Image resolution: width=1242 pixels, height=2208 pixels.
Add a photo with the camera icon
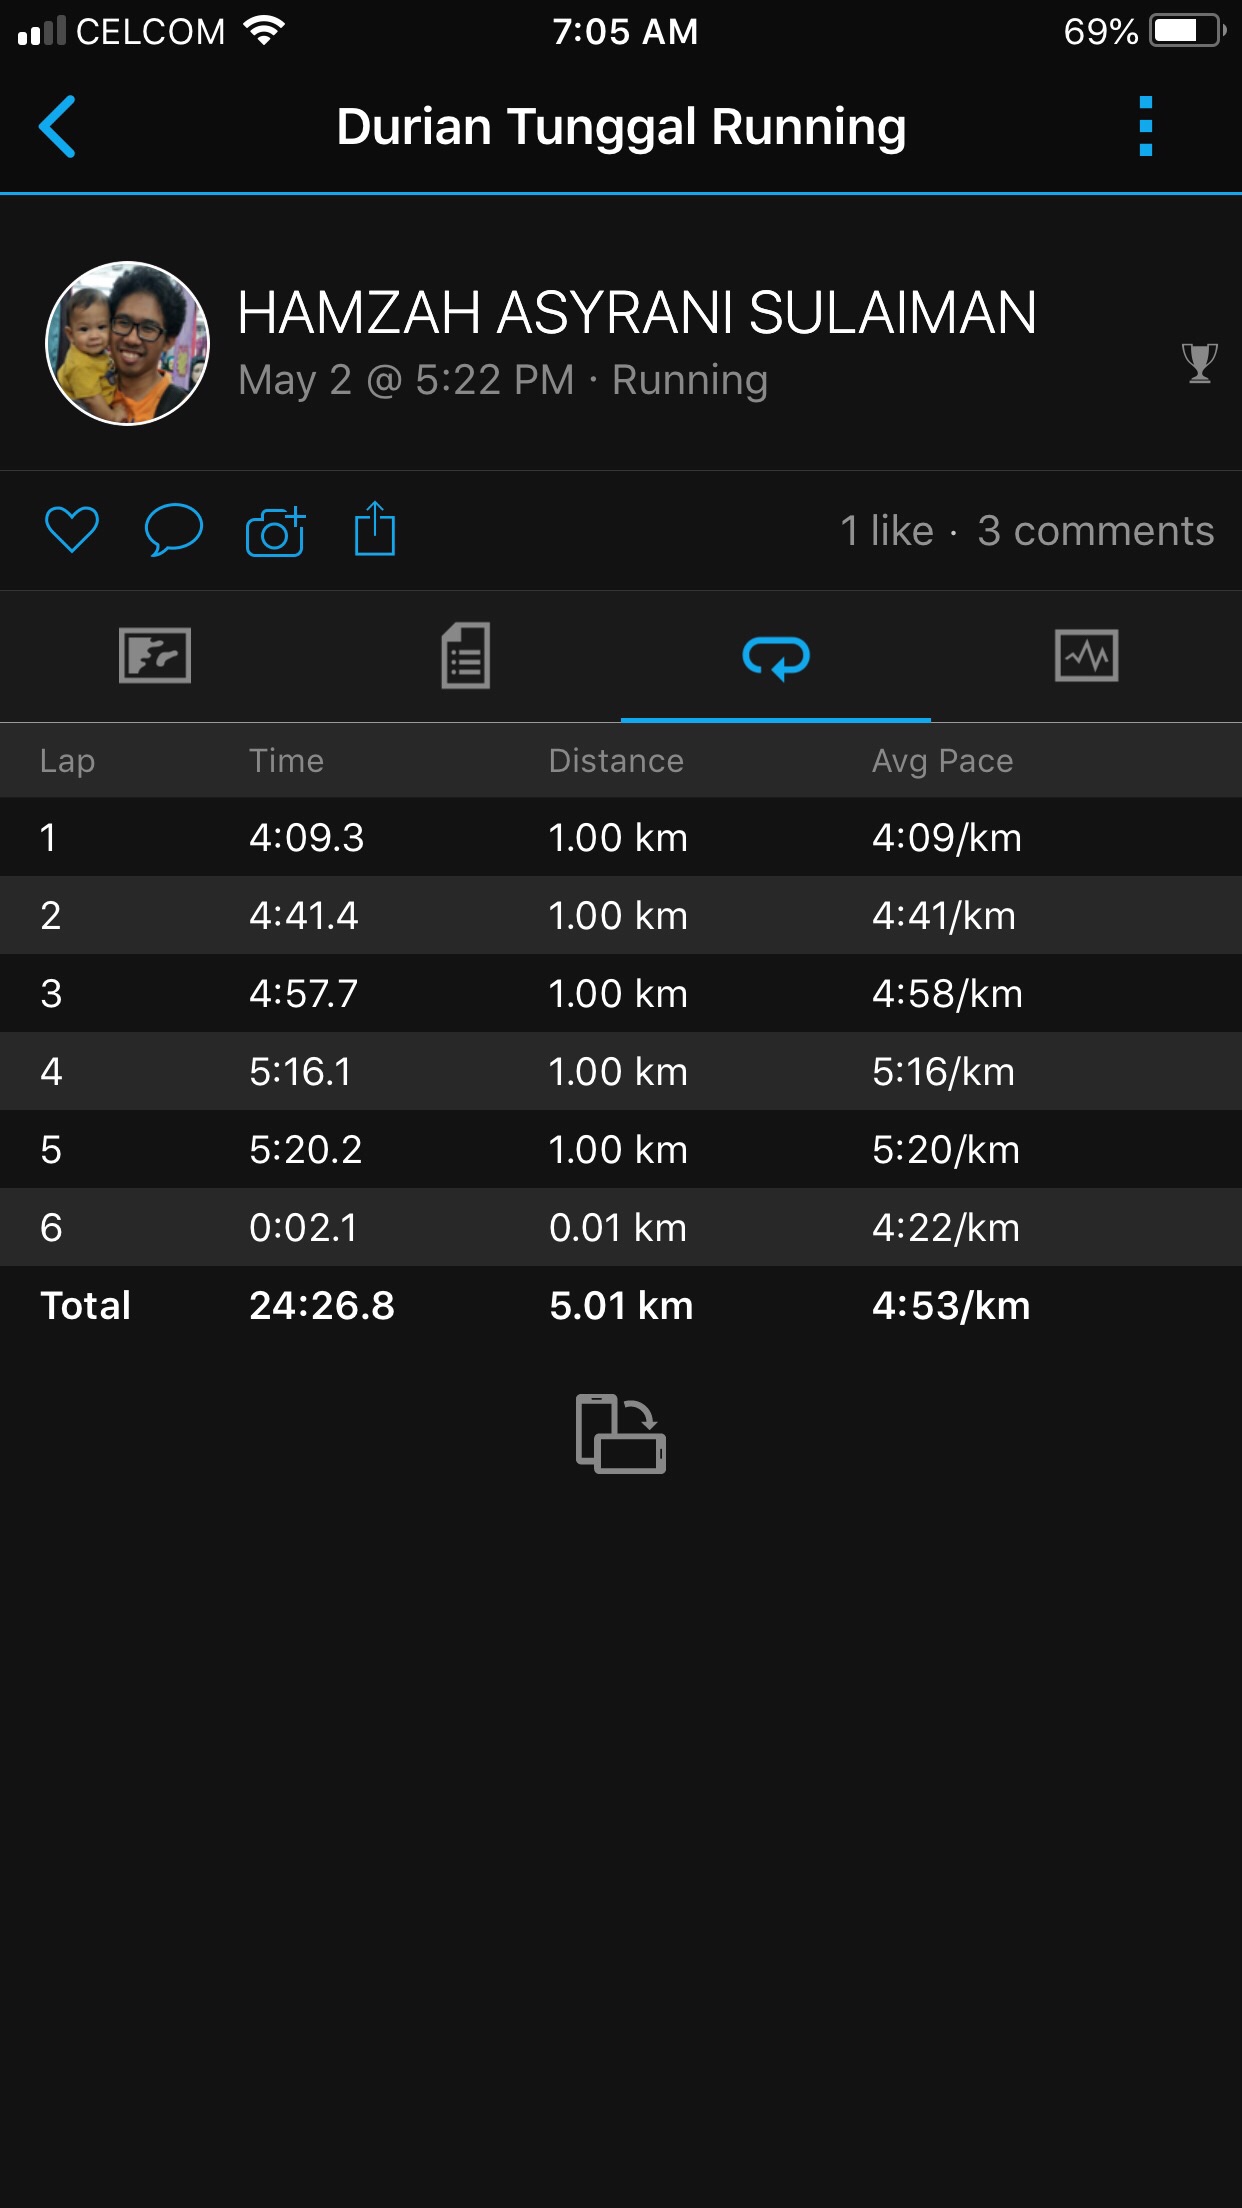coord(275,530)
